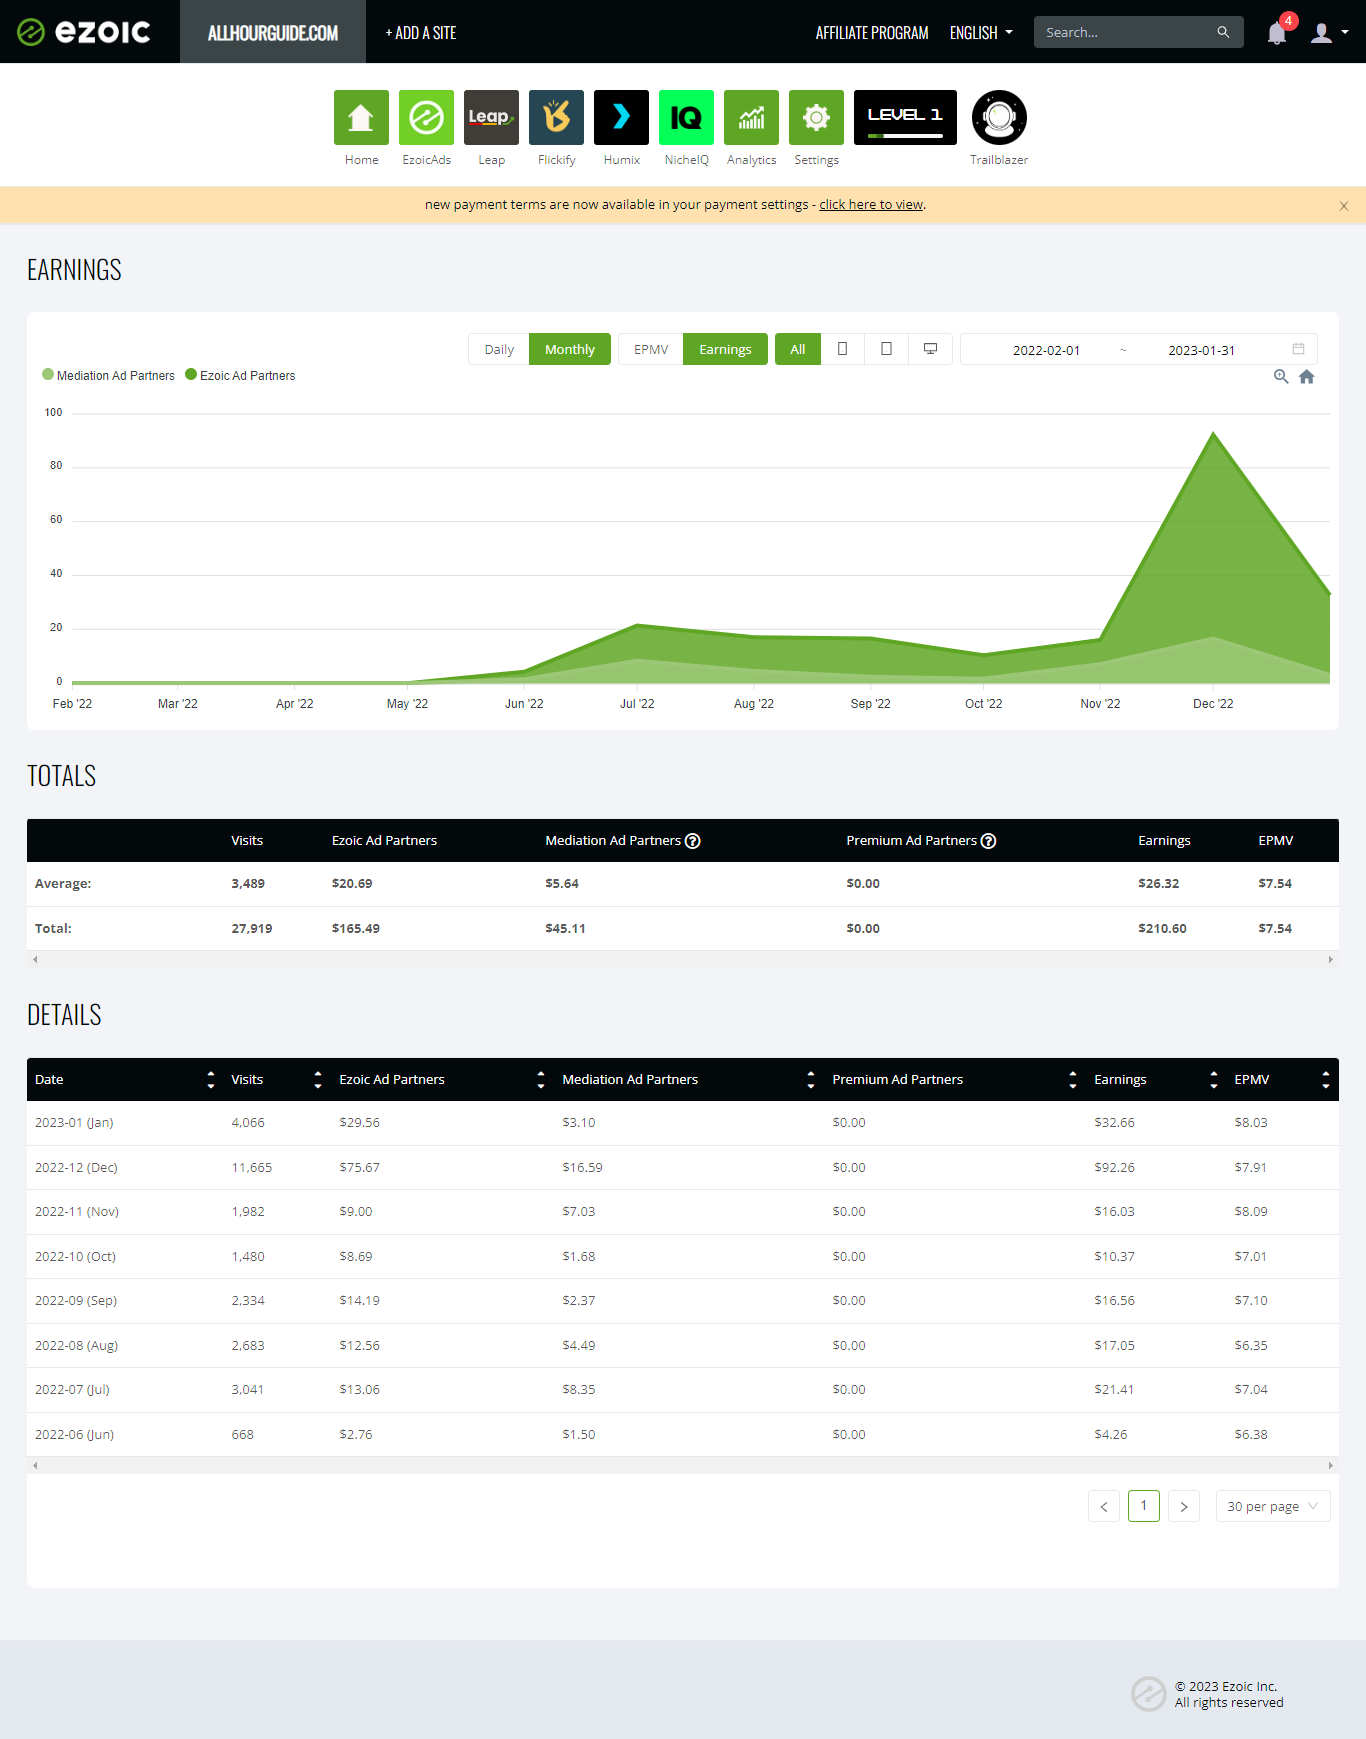Sort details table by EPMV

pos(1326,1080)
